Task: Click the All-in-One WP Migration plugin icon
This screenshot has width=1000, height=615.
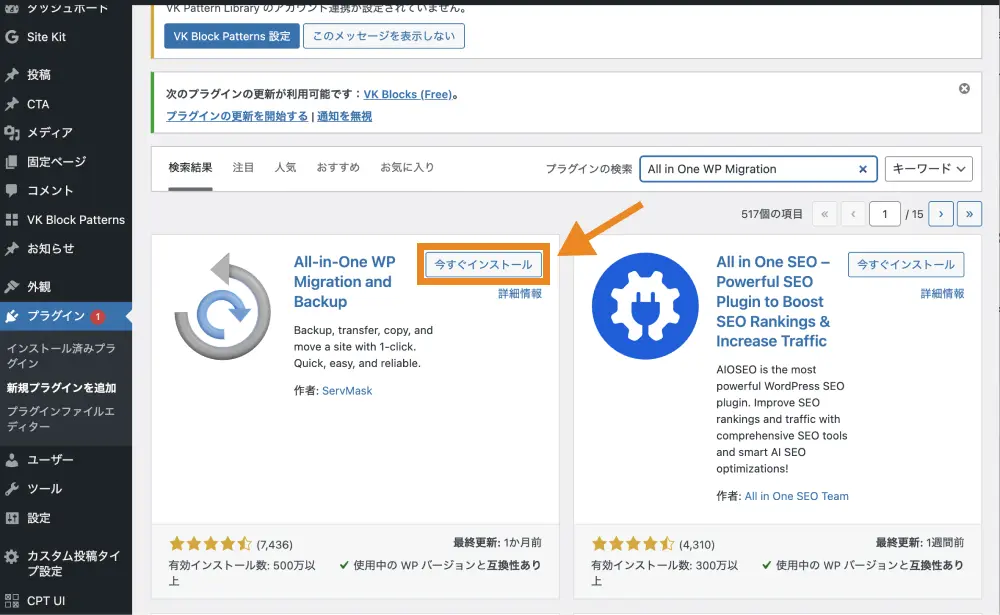Action: [223, 306]
